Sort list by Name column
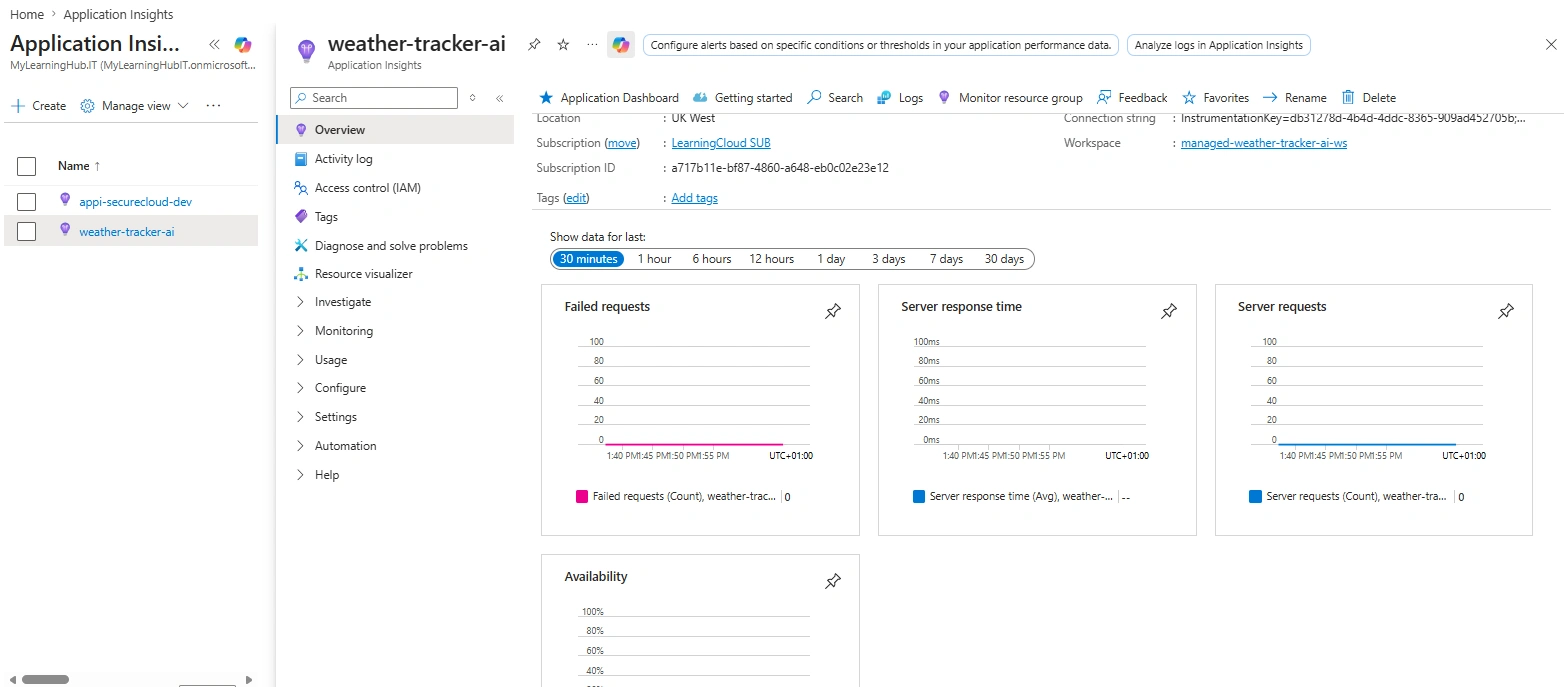Viewport: 1564px width, 687px height. tap(79, 166)
